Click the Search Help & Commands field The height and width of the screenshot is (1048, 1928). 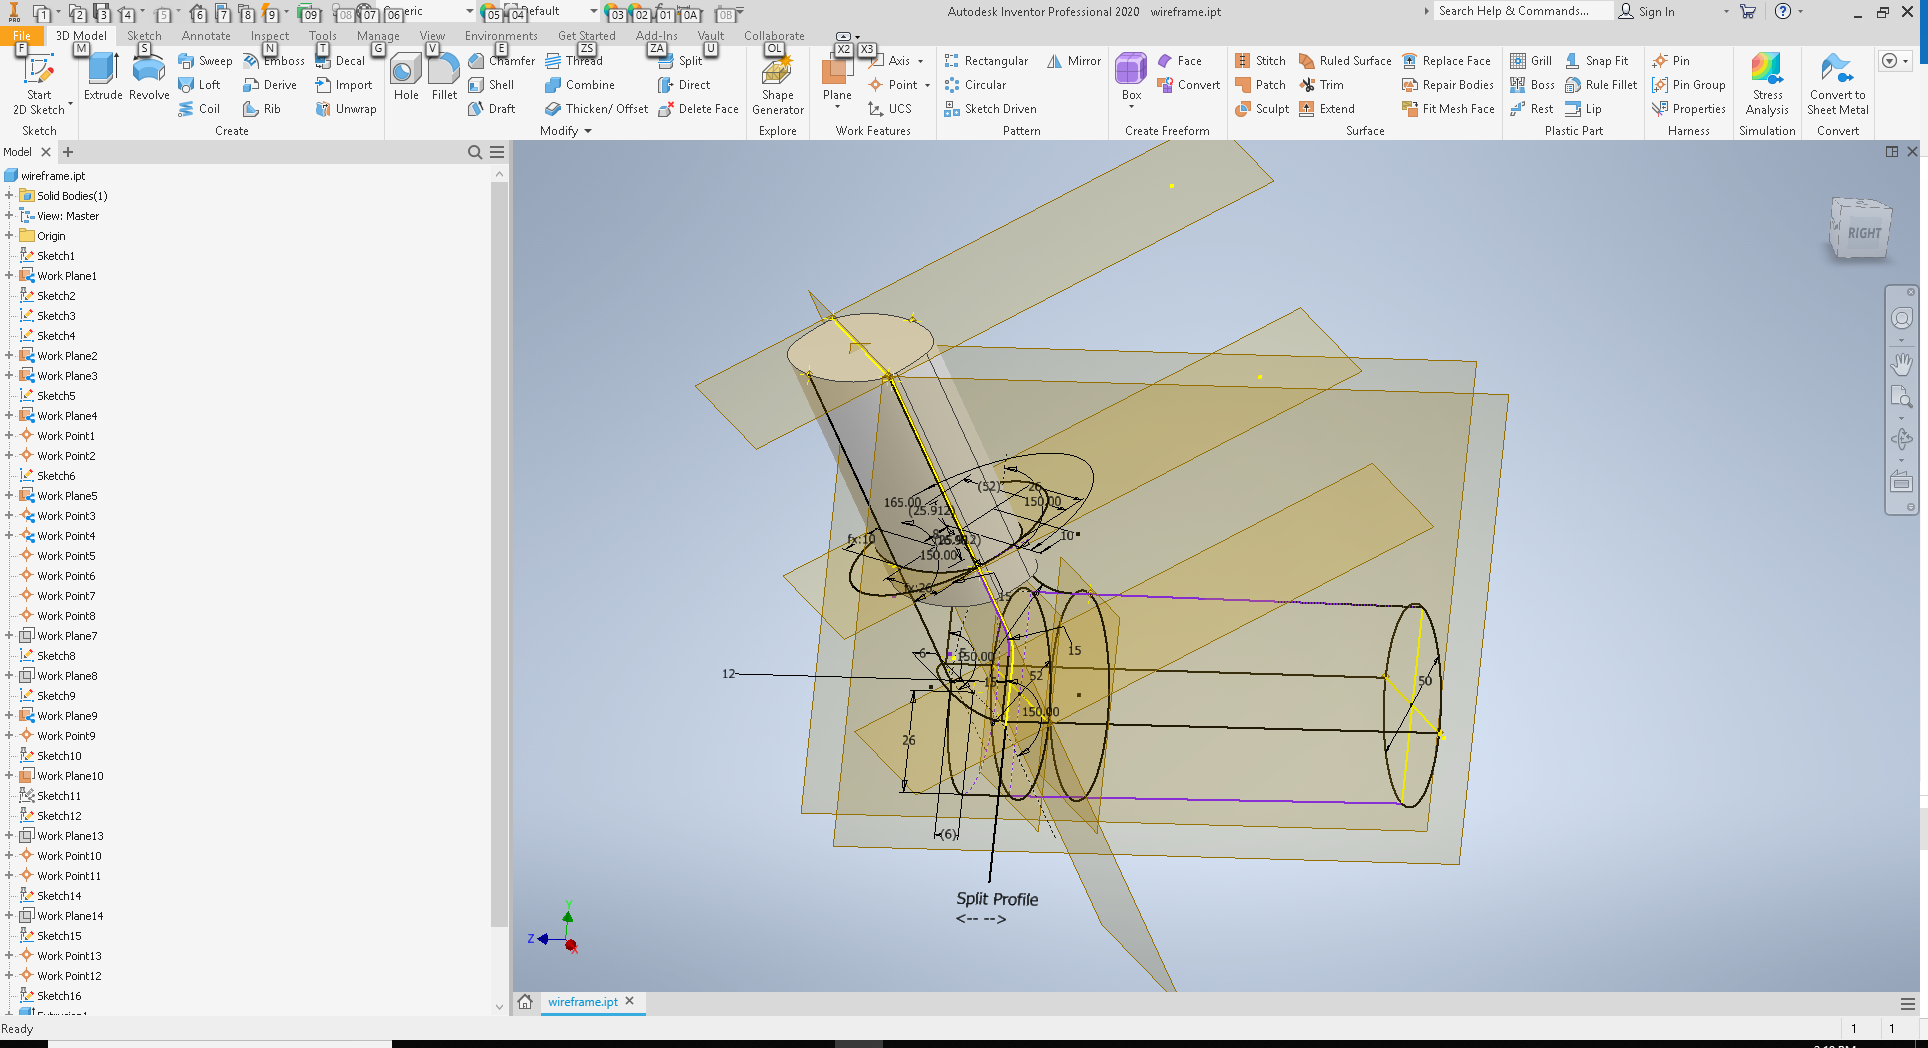(1521, 11)
